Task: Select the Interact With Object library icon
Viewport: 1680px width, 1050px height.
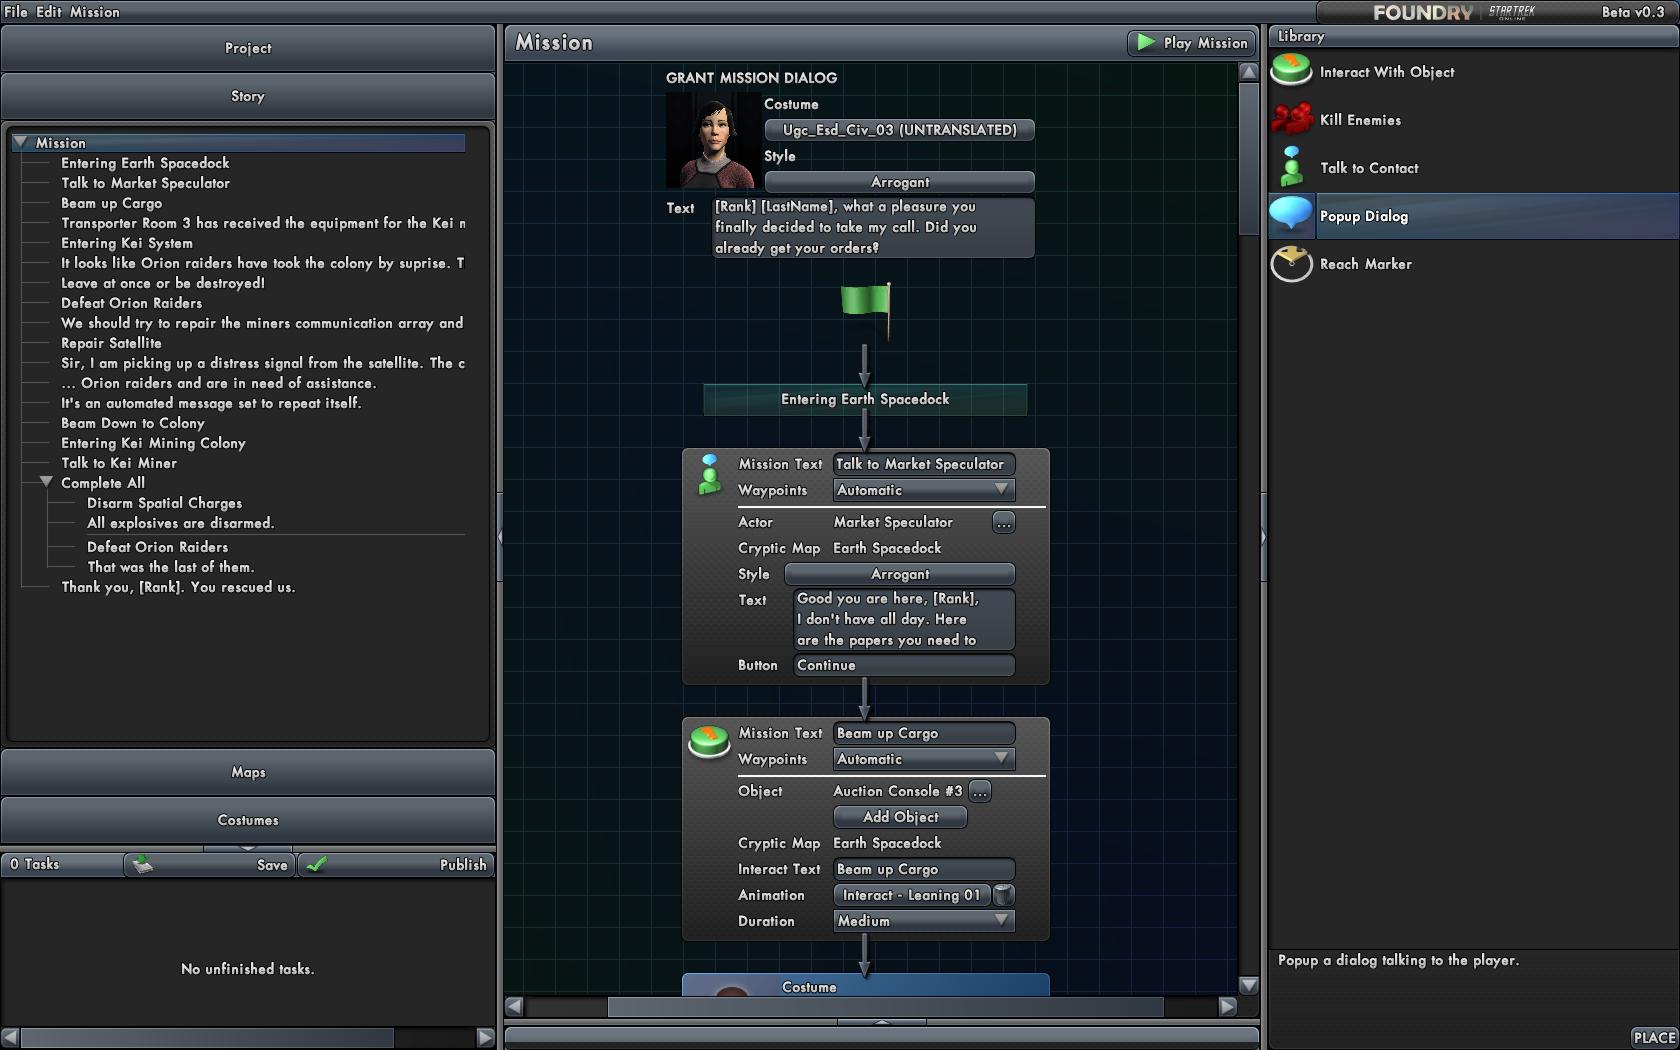Action: pos(1291,71)
